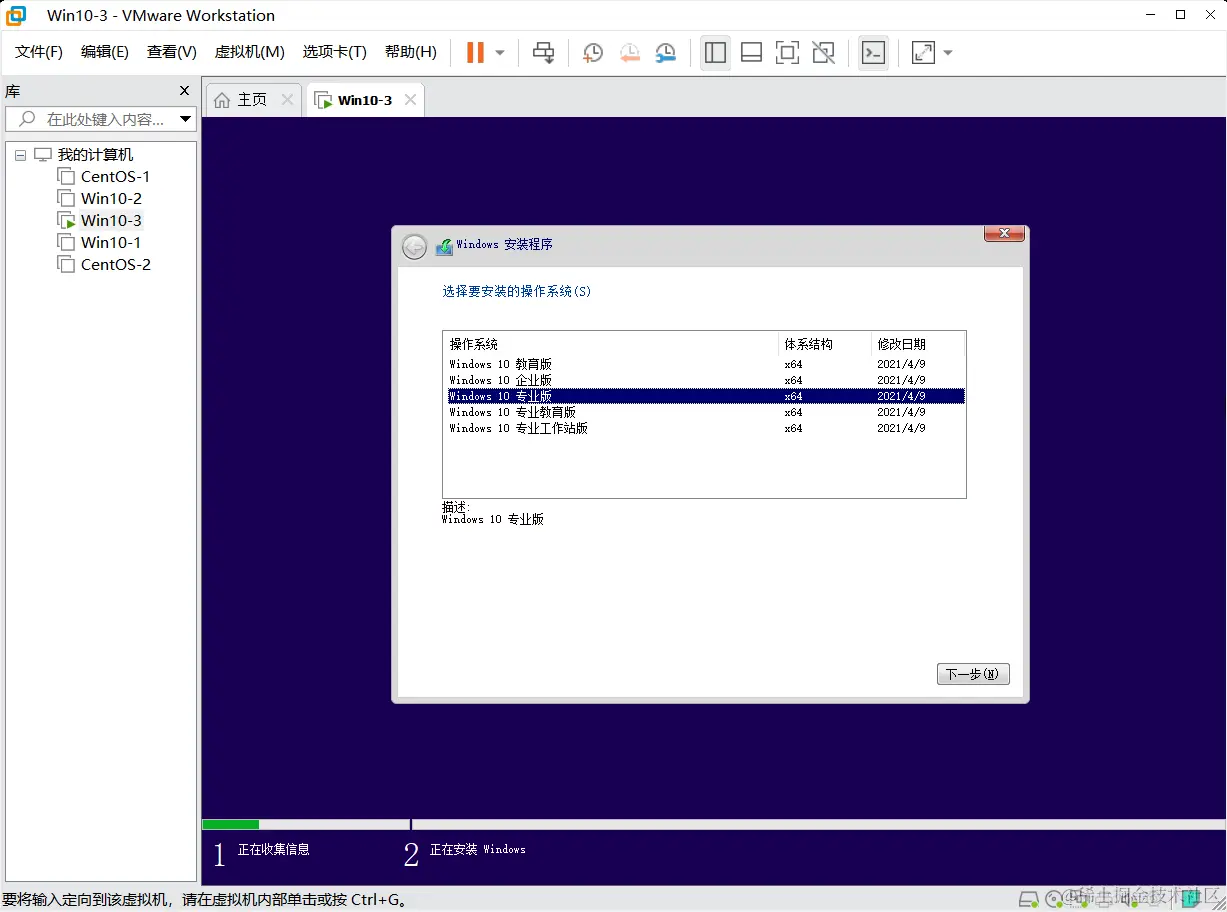Open the library search dropdown arrow
Screen dimensions: 1227x912
pos(186,119)
